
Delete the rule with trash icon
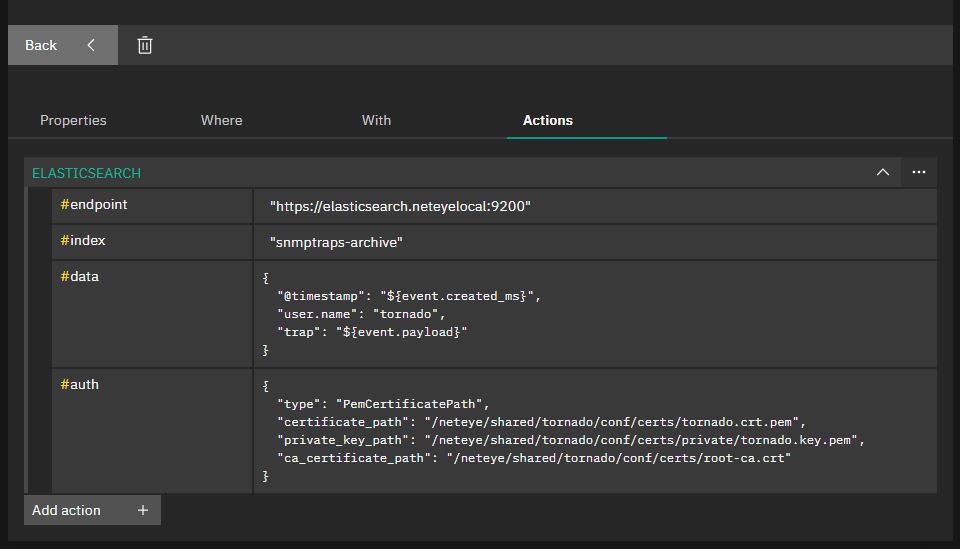coord(144,45)
